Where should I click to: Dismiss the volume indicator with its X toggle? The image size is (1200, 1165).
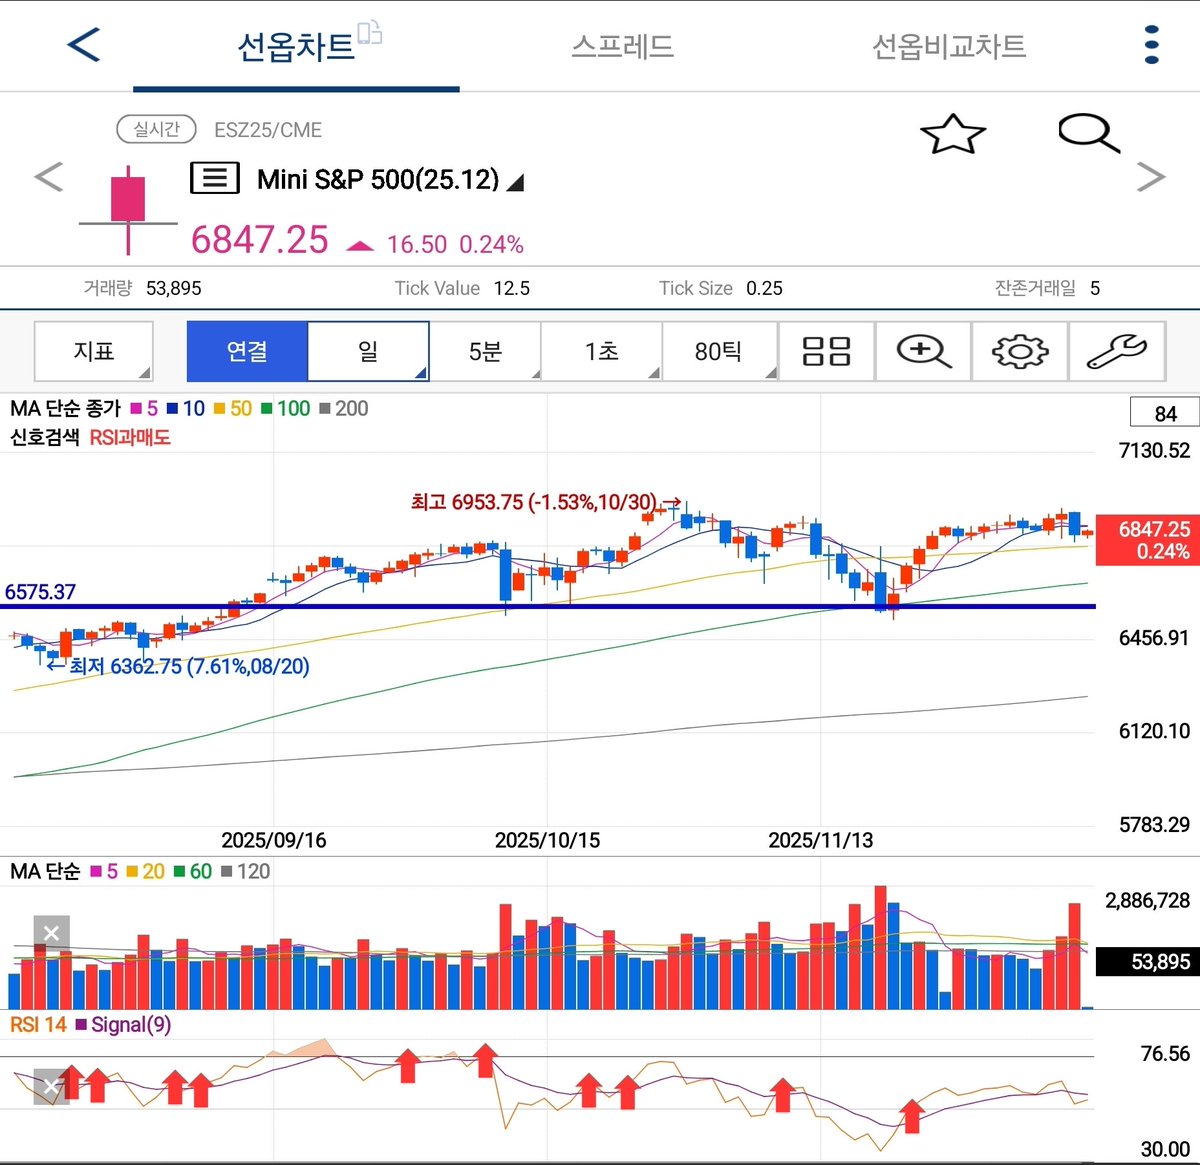(x=50, y=932)
